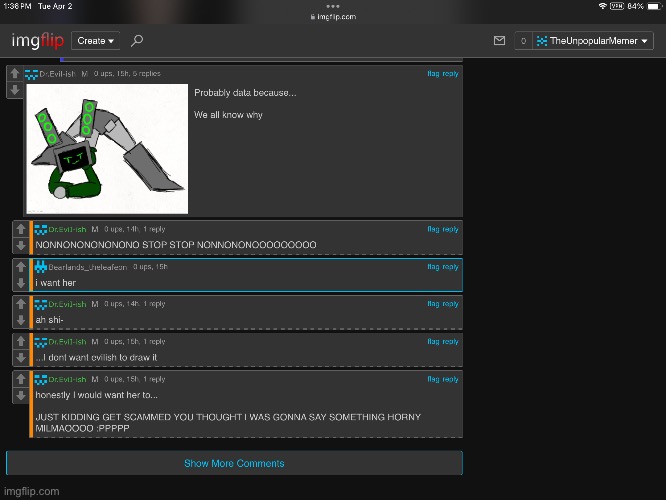Open the mail inbox envelope icon
The height and width of the screenshot is (500, 666).
(x=499, y=41)
